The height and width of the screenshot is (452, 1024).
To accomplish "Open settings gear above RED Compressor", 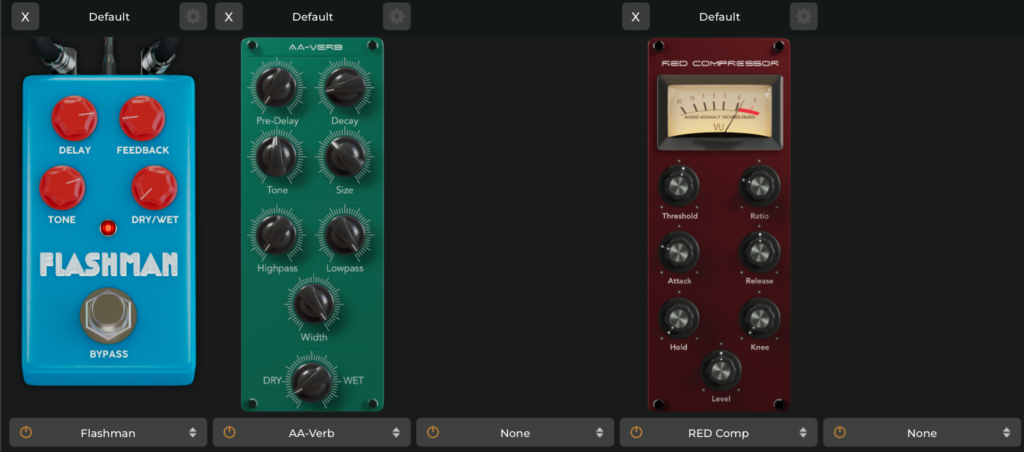I will [803, 16].
